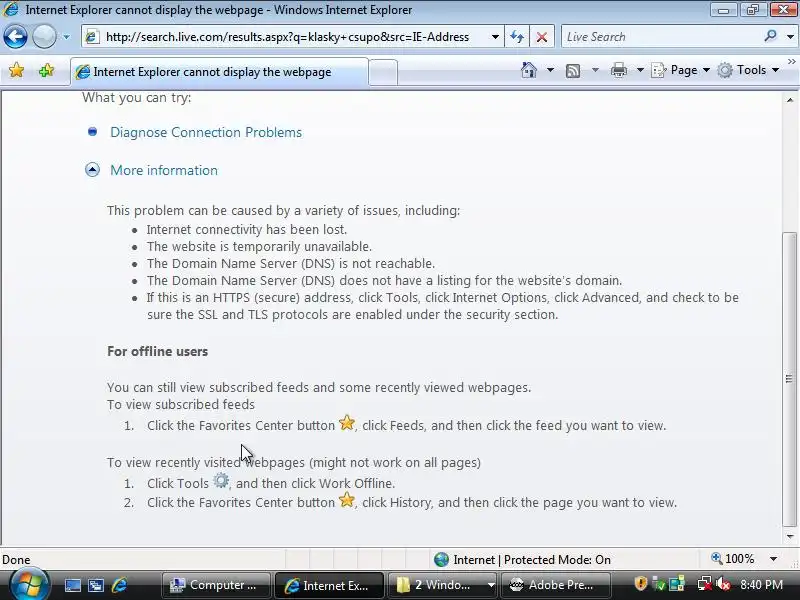Open the Windows Start orb
Image resolution: width=800 pixels, height=600 pixels.
(x=29, y=585)
